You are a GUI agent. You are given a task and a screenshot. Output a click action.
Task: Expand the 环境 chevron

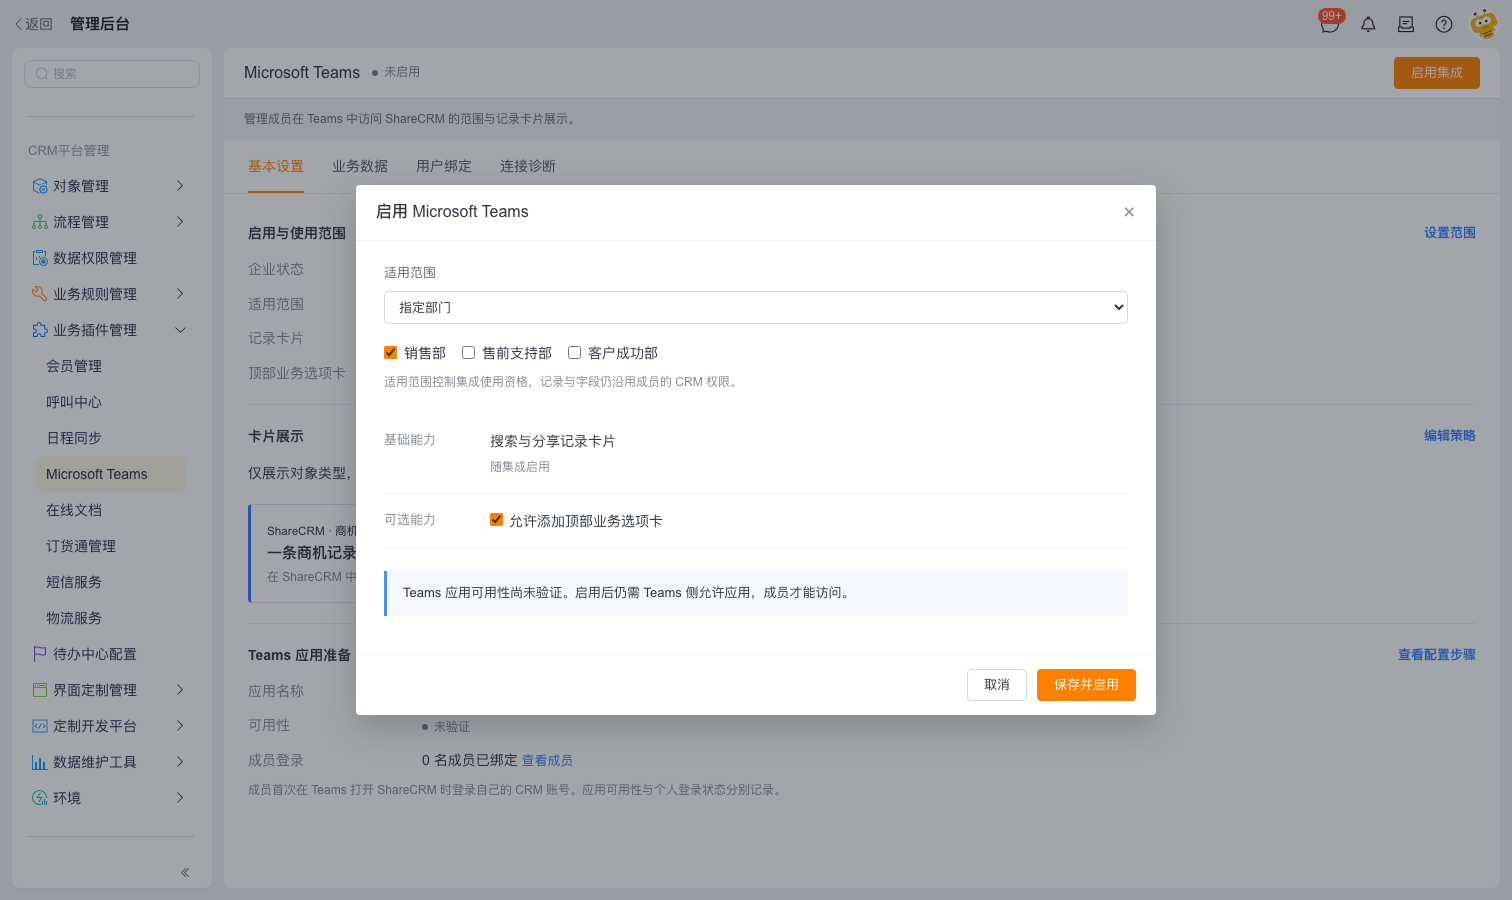coord(180,798)
